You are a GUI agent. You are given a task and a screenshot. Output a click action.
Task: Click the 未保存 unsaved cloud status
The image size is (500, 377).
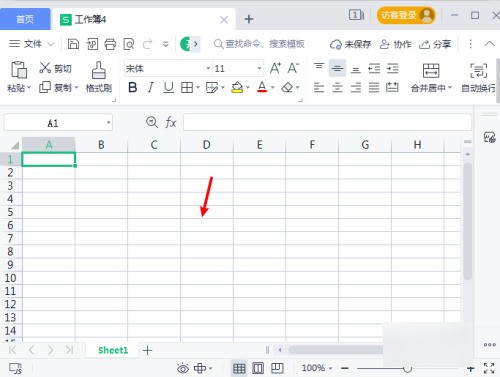point(350,44)
